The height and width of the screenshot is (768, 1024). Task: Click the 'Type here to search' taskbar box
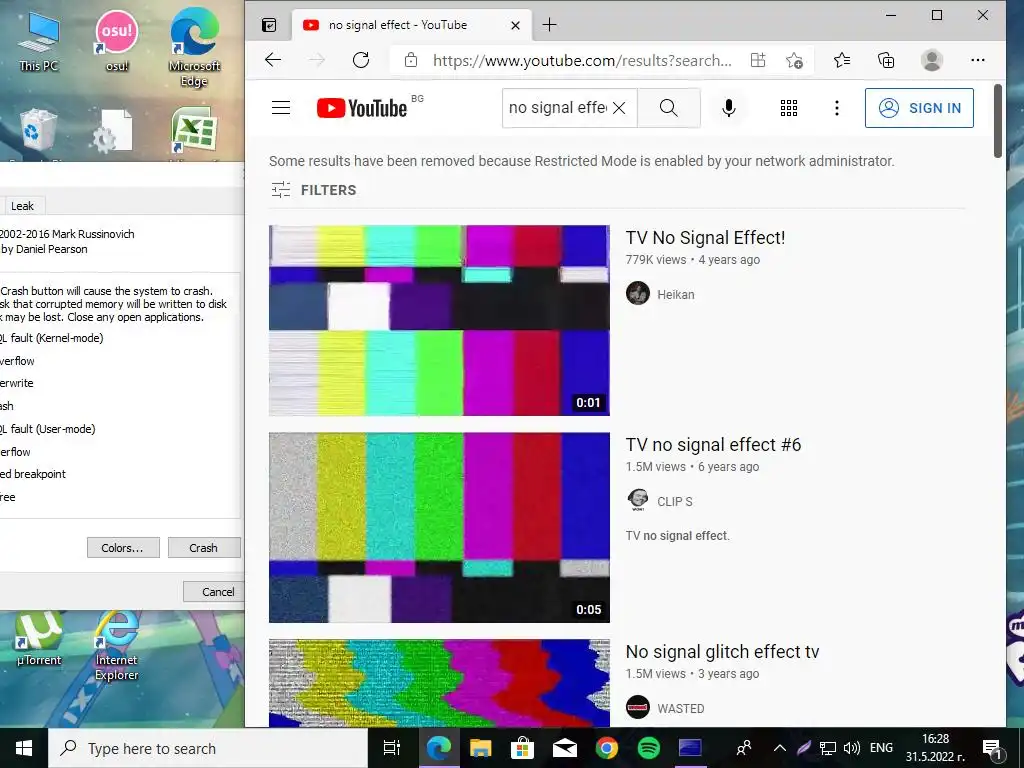pos(208,748)
